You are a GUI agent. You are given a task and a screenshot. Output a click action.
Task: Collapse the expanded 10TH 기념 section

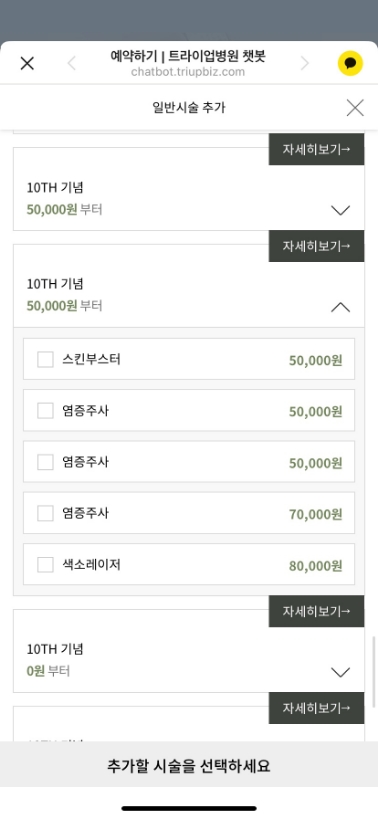pyautogui.click(x=340, y=307)
